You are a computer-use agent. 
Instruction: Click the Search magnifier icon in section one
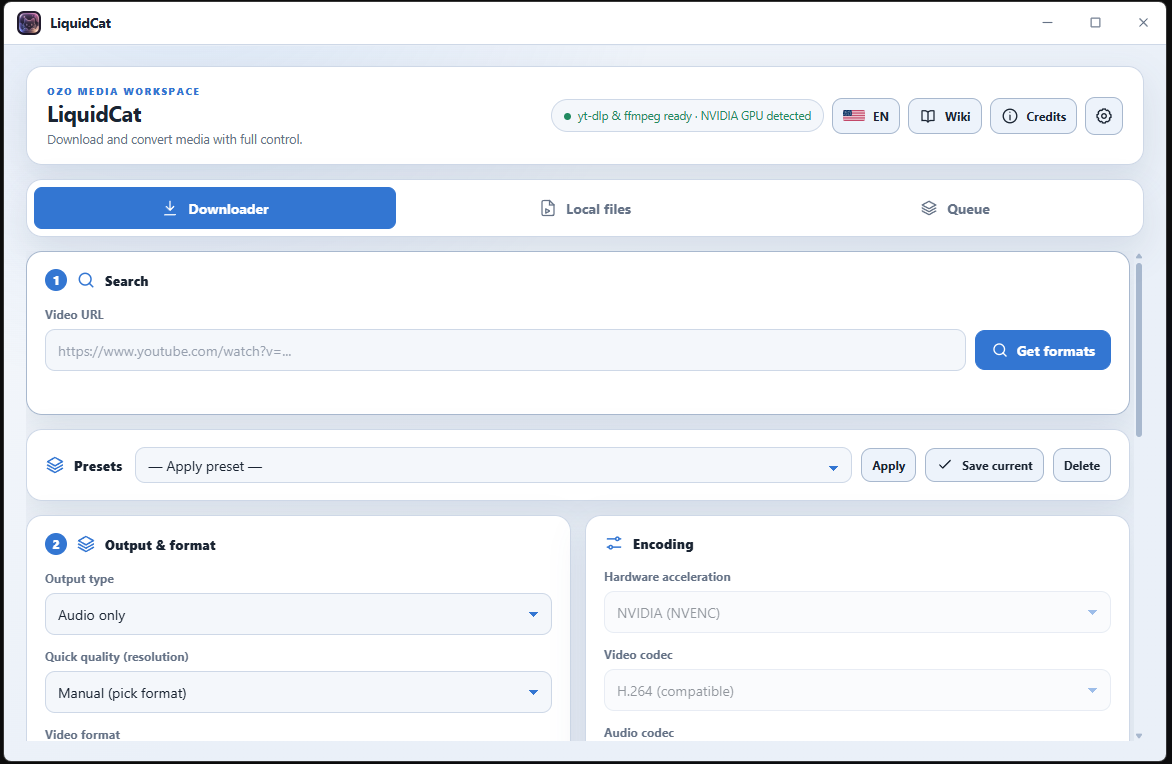coord(86,280)
